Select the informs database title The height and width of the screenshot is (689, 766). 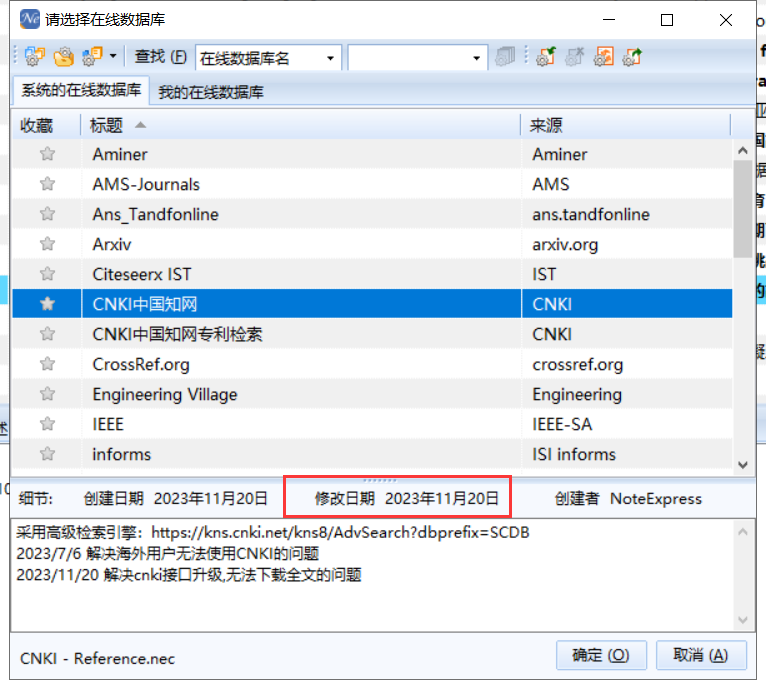pyautogui.click(x=122, y=454)
